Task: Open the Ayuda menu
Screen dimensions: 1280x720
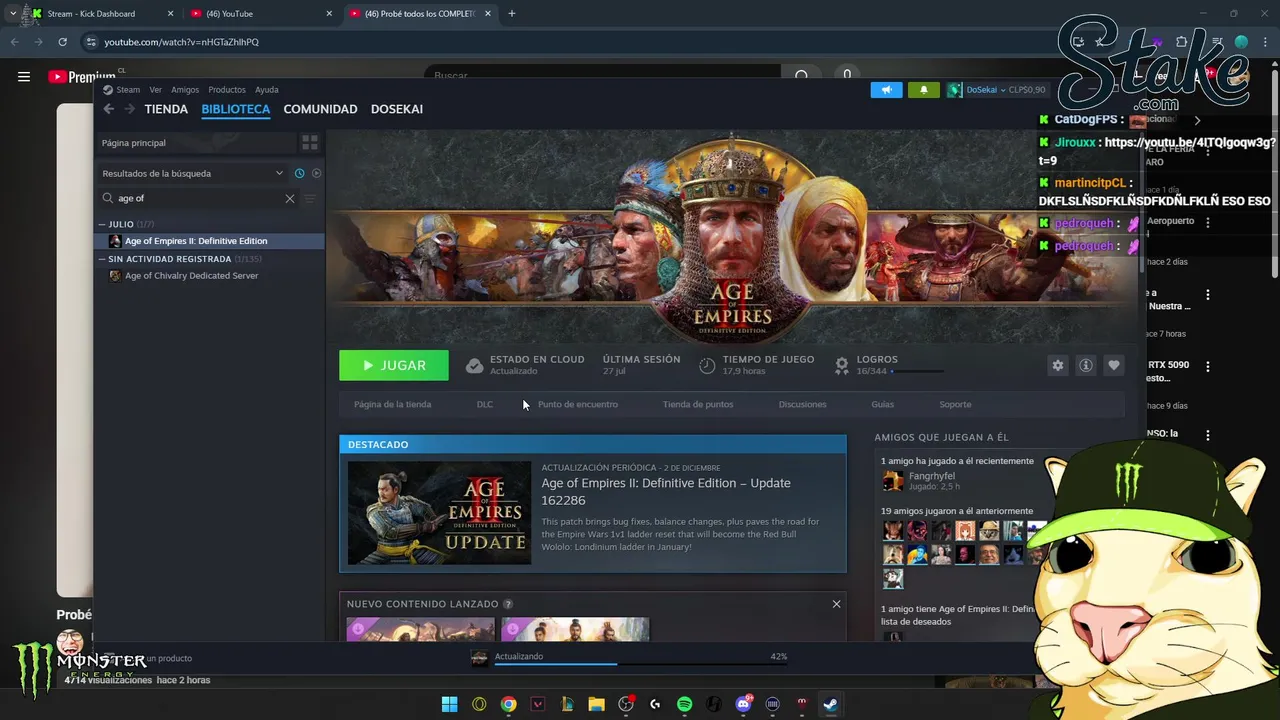Action: [x=266, y=90]
